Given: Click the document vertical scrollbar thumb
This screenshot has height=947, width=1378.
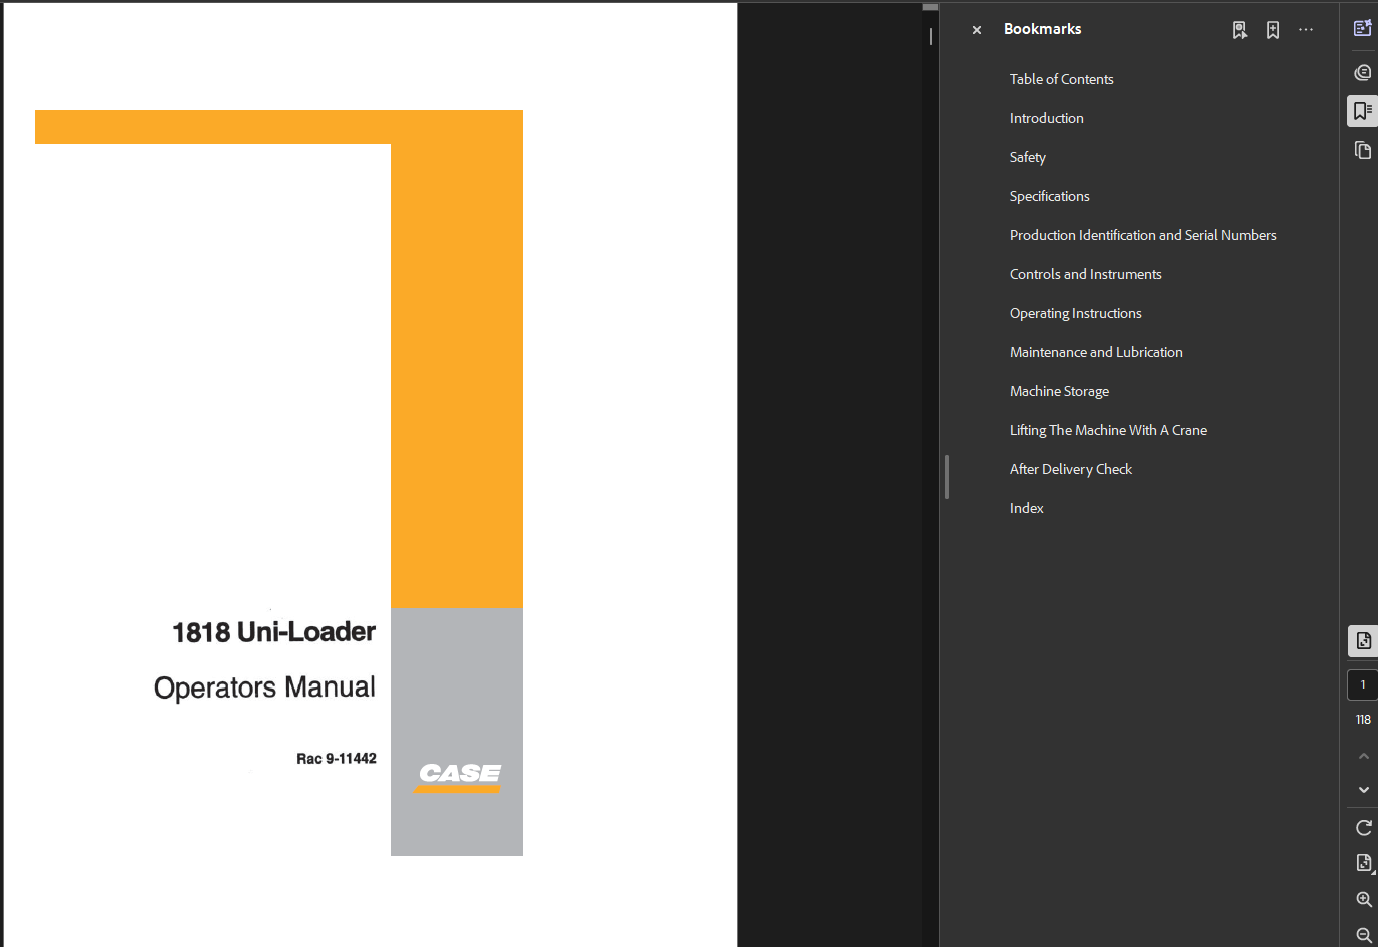Looking at the screenshot, I should (930, 7).
